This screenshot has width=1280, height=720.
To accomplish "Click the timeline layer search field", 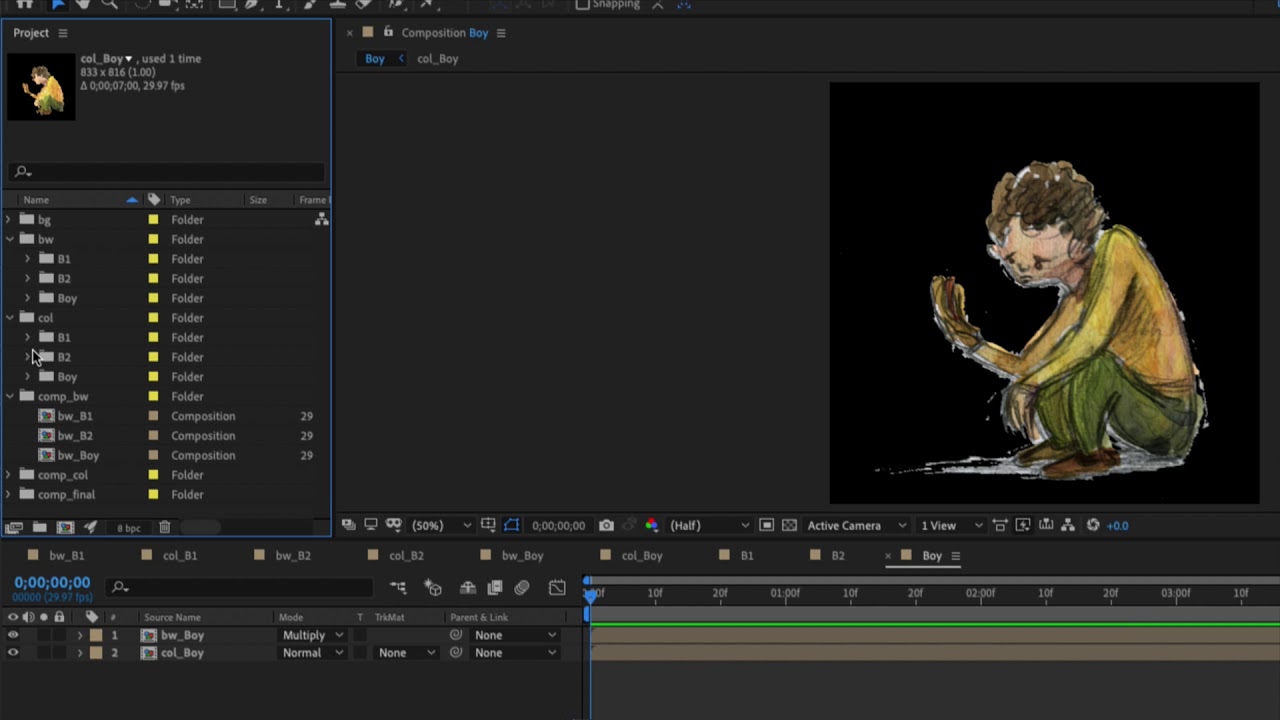I will click(x=240, y=588).
